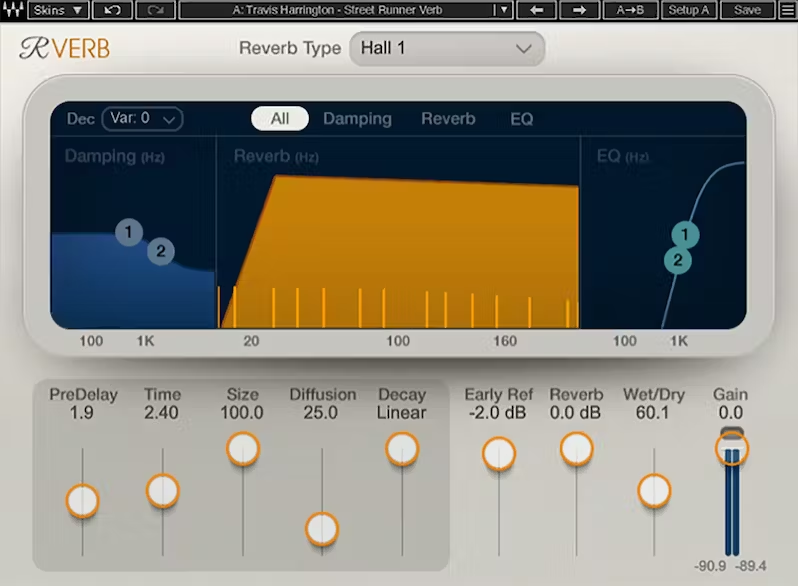The image size is (798, 586).
Task: Select the All view tab
Action: pos(280,119)
